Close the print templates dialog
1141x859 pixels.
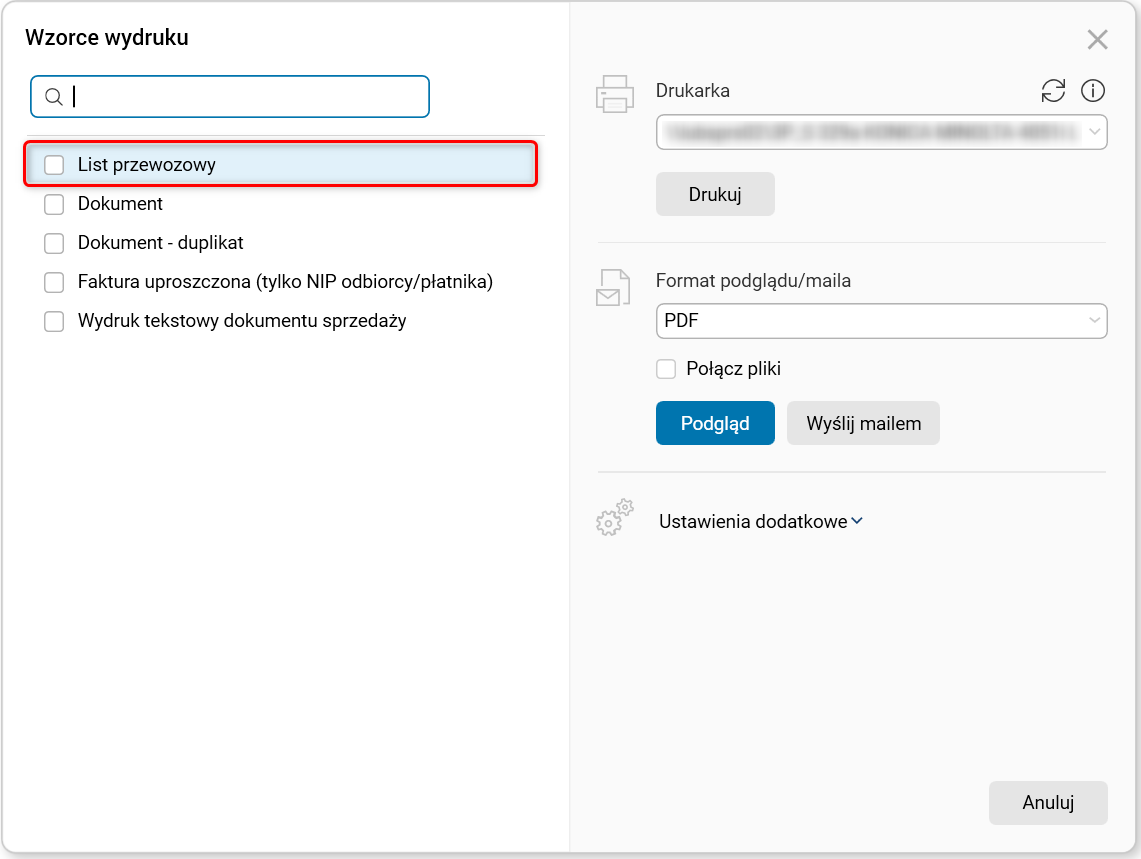pyautogui.click(x=1097, y=40)
